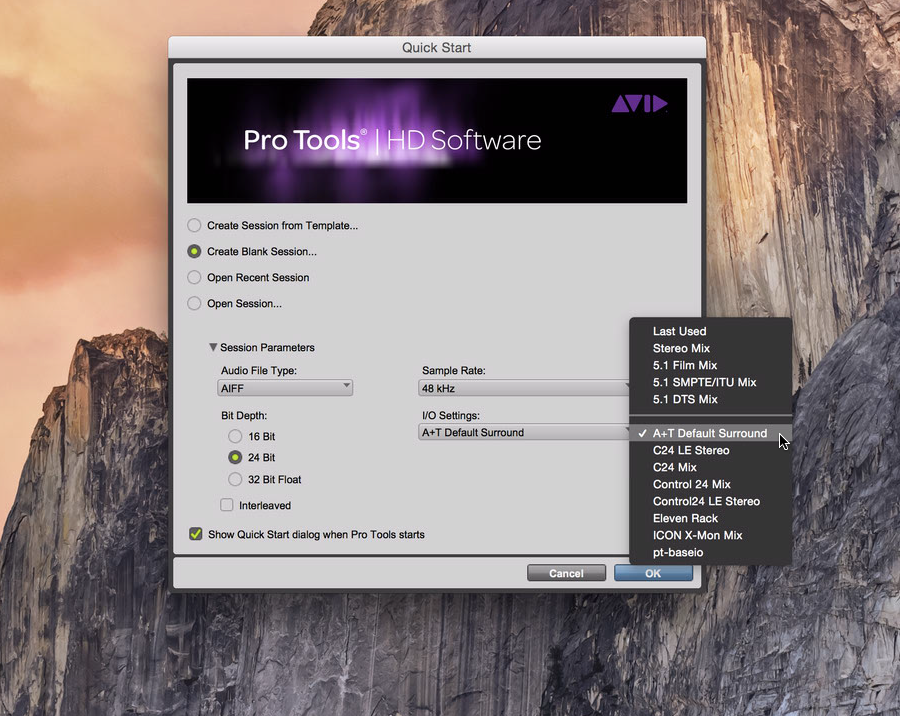Enable the Interleaved checkbox

coord(228,506)
